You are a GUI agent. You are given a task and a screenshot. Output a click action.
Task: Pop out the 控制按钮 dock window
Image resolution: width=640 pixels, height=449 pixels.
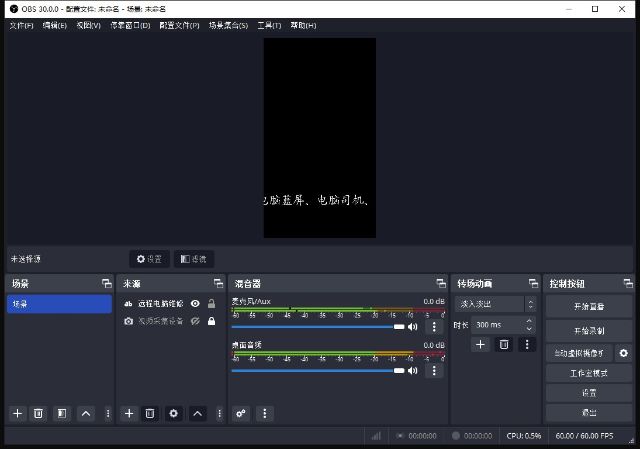click(628, 283)
